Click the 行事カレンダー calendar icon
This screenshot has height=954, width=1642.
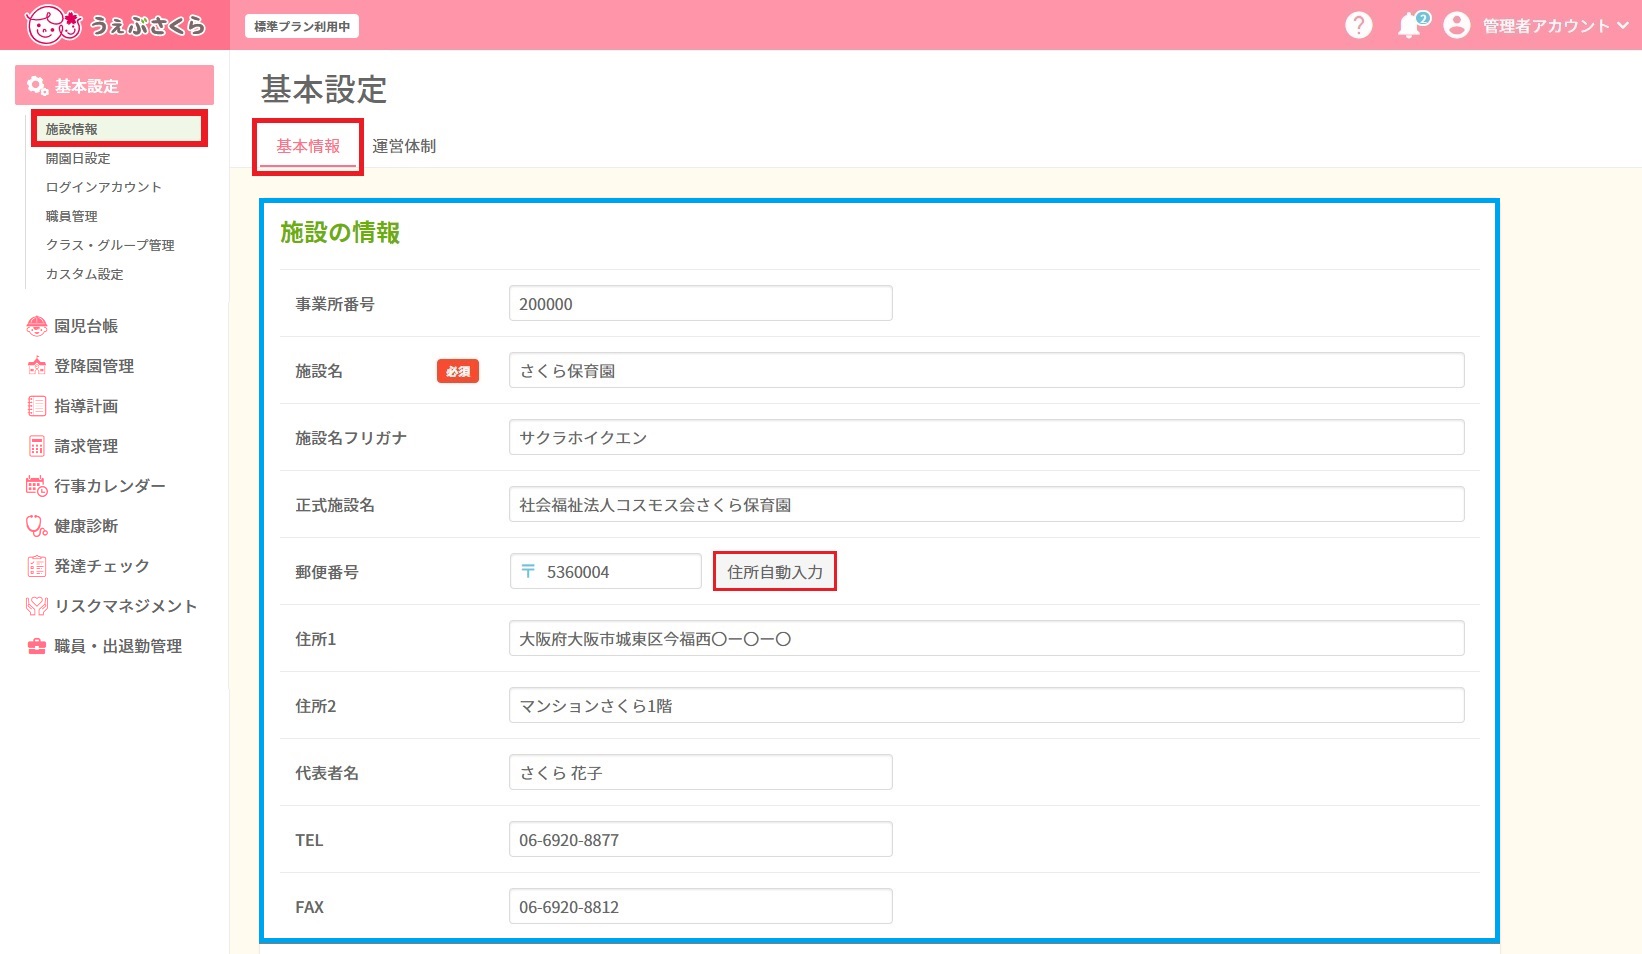pyautogui.click(x=37, y=486)
